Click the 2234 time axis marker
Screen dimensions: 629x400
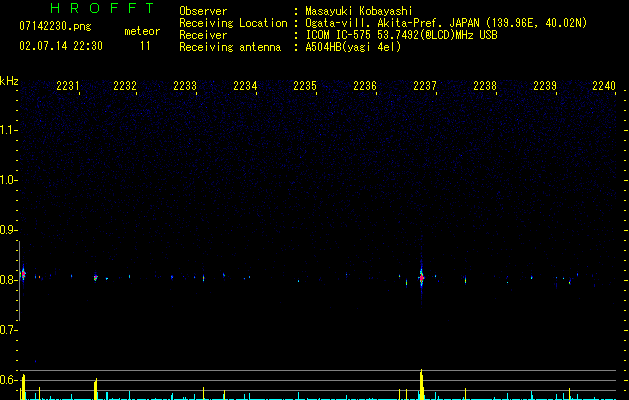pyautogui.click(x=245, y=86)
